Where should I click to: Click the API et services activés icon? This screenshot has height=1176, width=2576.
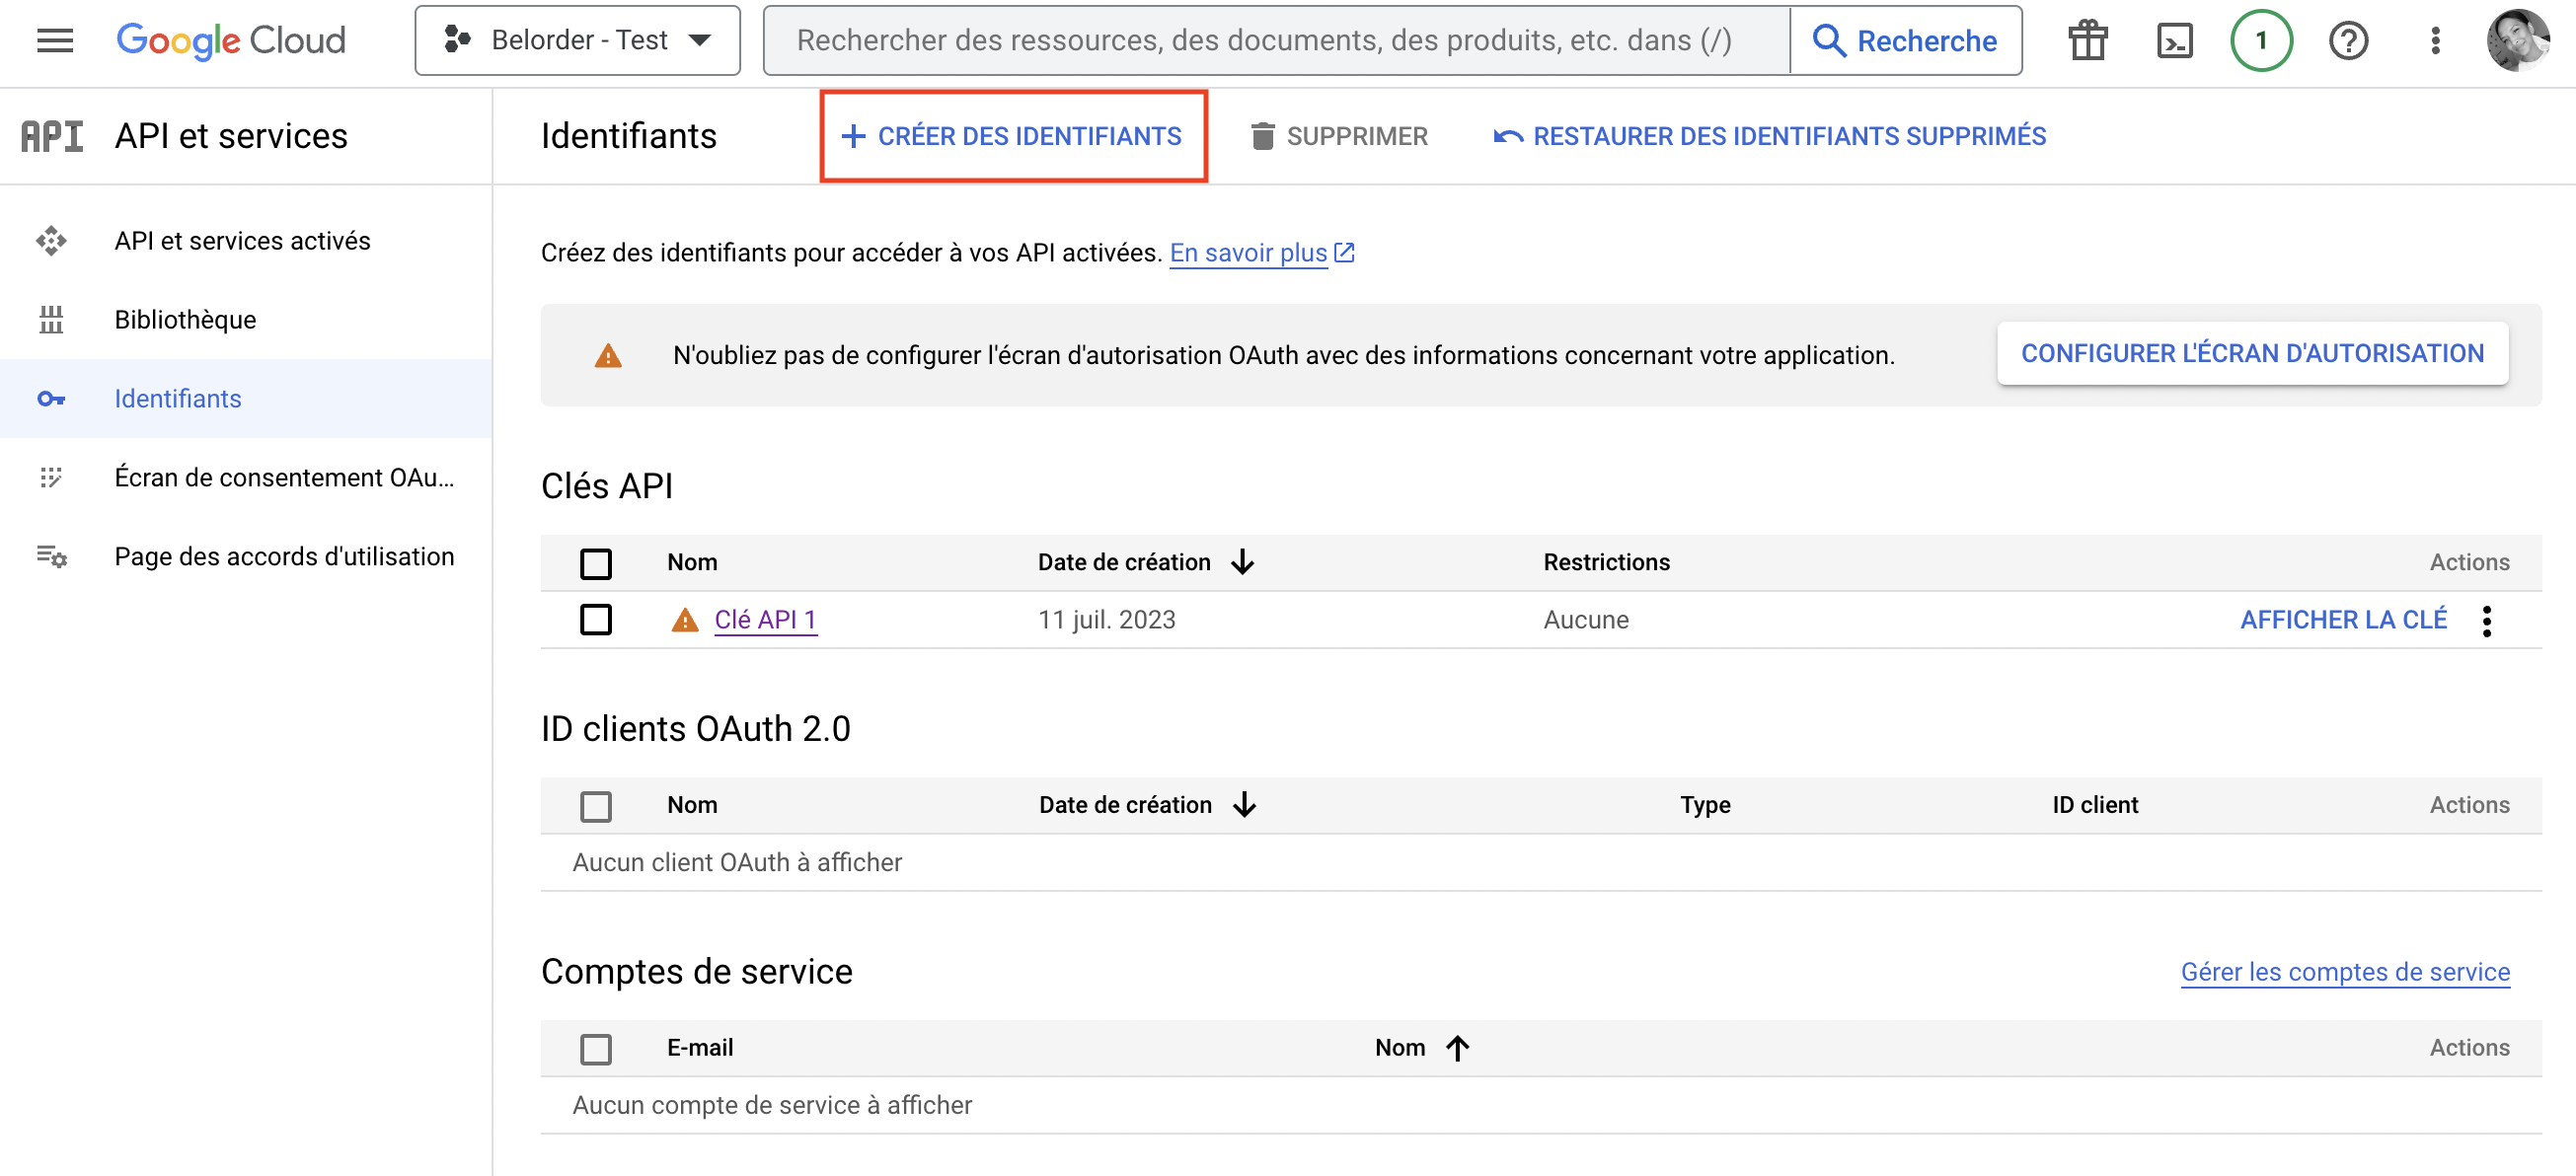(x=51, y=241)
